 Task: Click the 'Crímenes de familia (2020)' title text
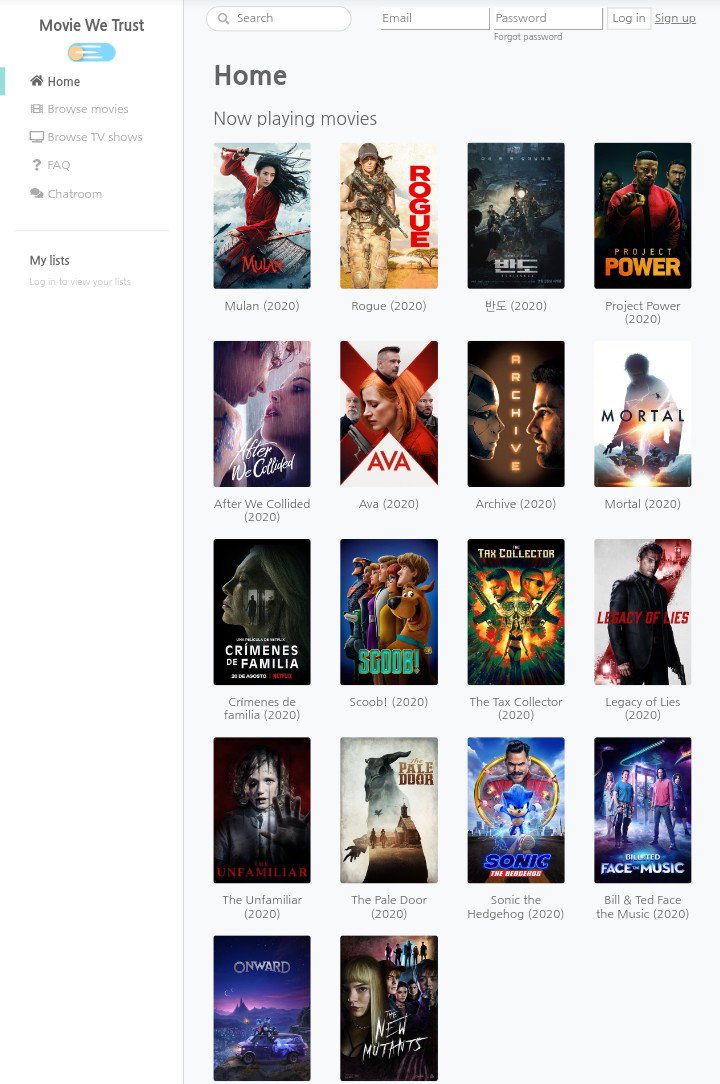[262, 709]
